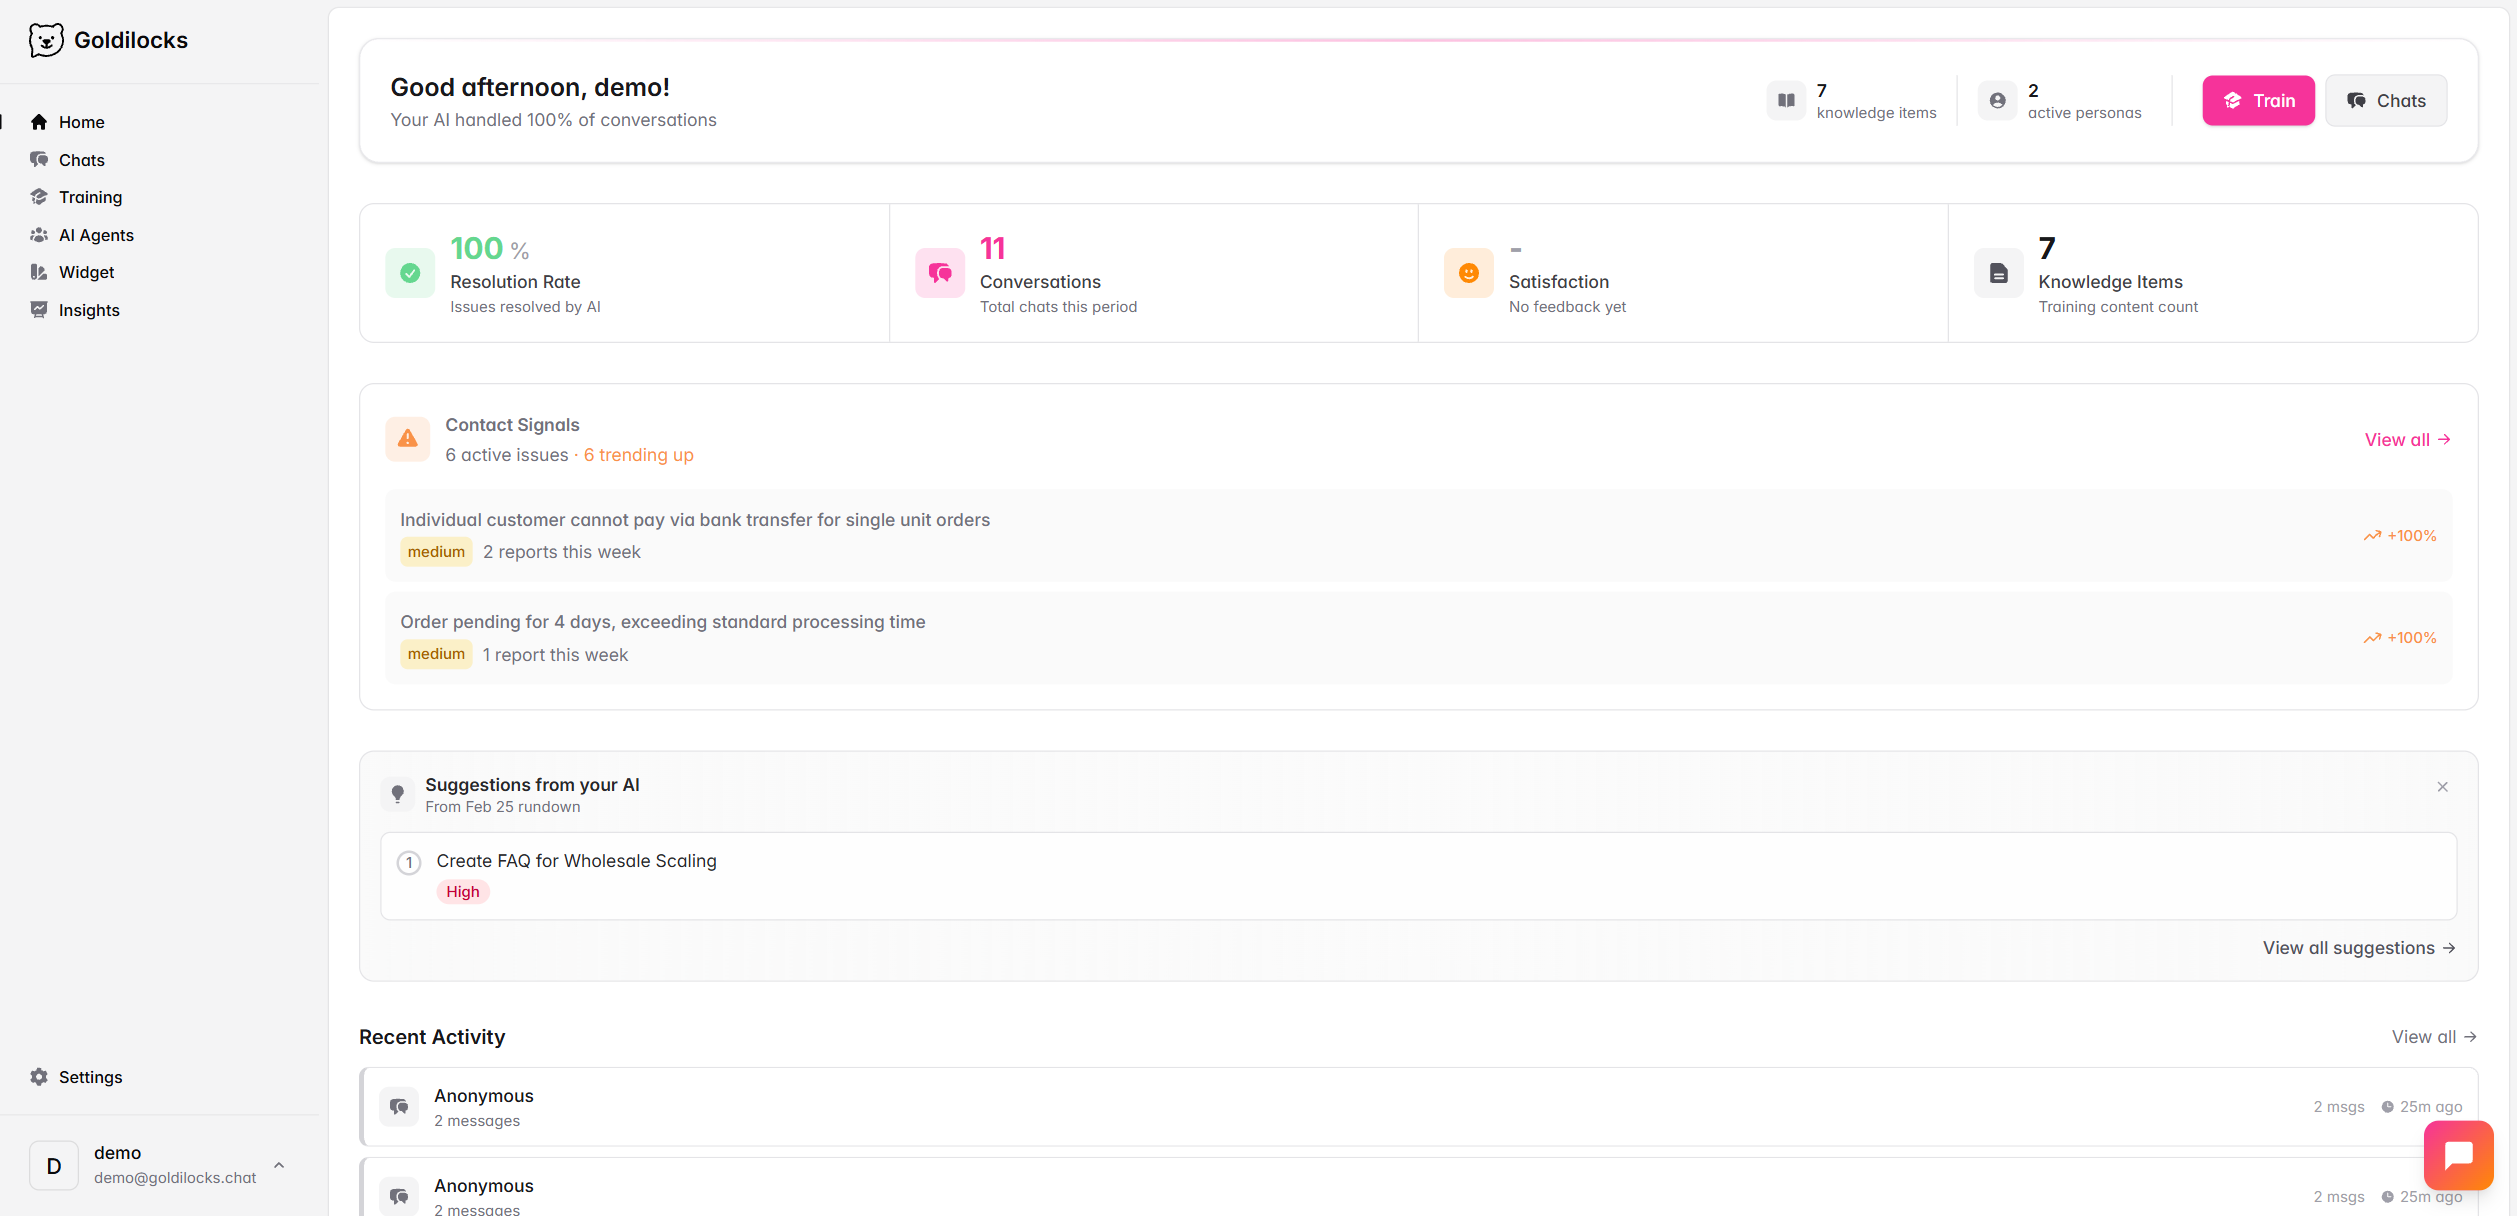2517x1216 pixels.
Task: Click the knowledge items book icon
Action: pos(1785,100)
